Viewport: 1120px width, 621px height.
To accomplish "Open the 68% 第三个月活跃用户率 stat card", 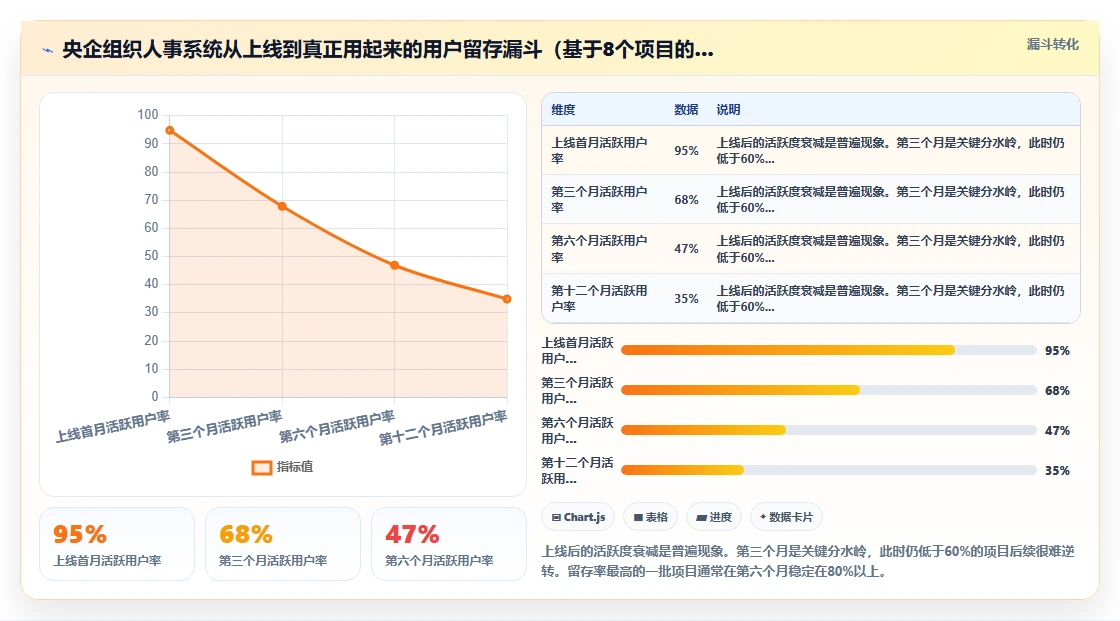I will 283,544.
